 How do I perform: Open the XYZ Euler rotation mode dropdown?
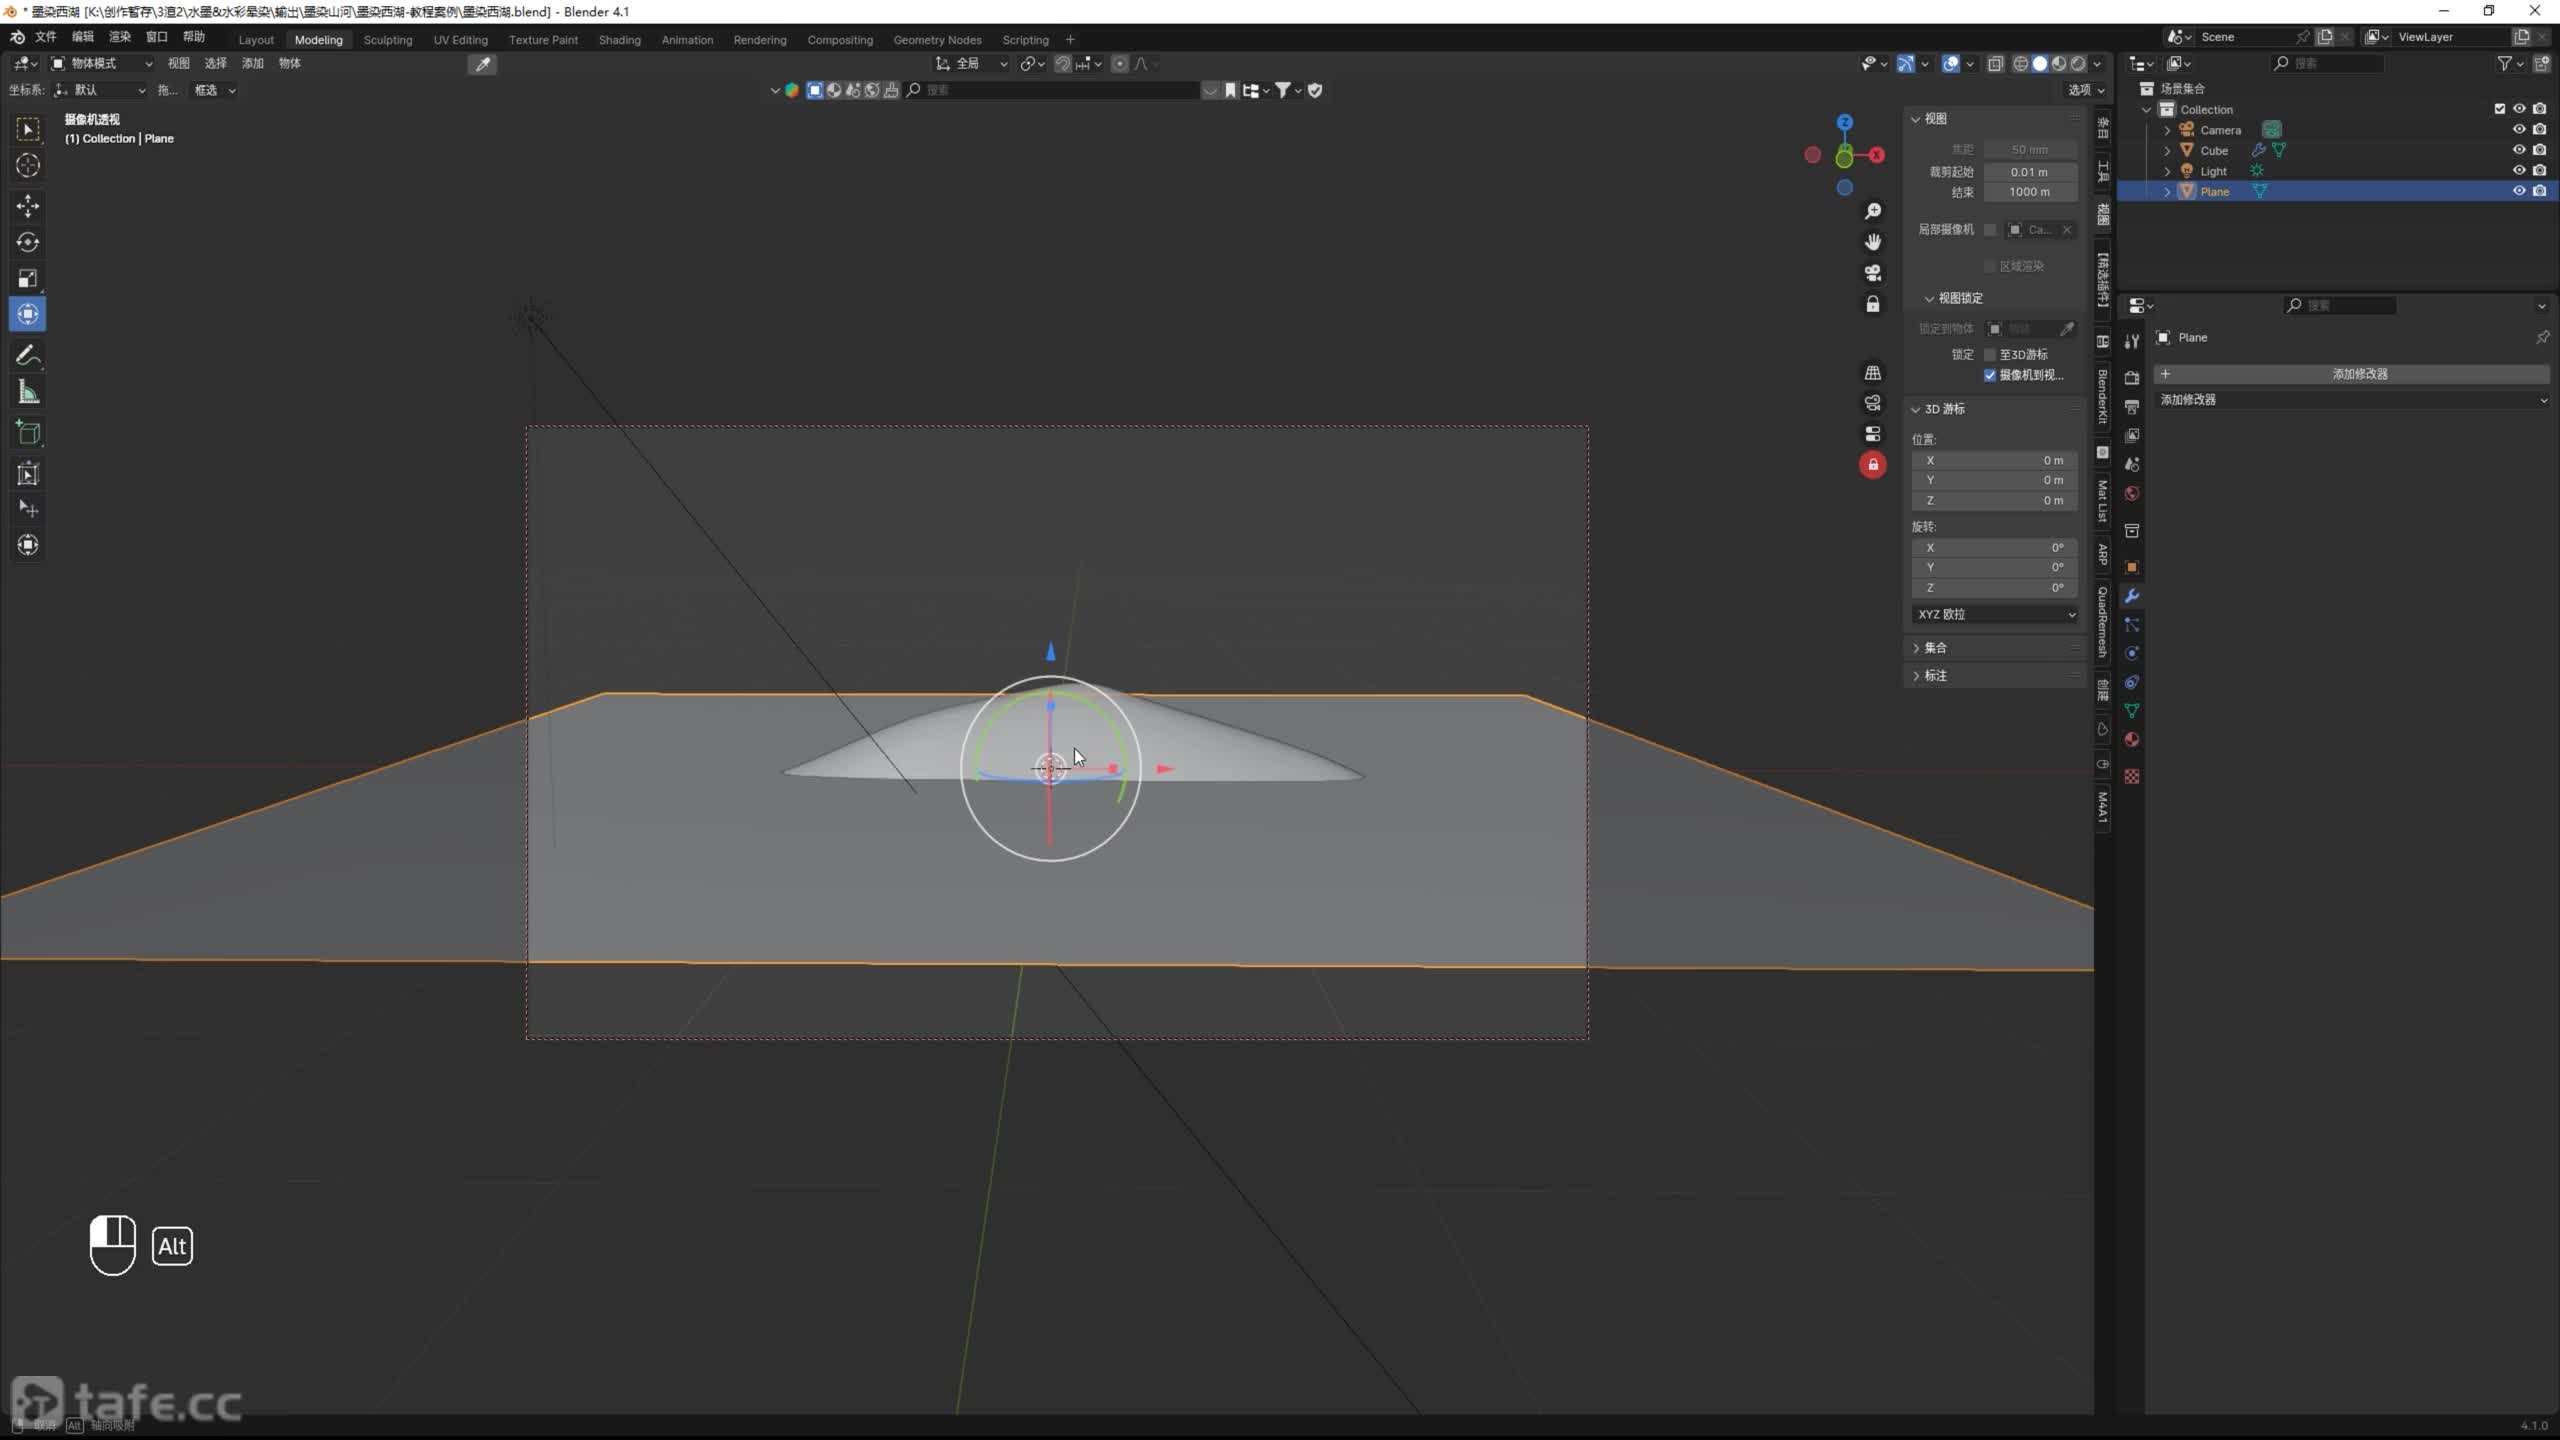point(1995,614)
